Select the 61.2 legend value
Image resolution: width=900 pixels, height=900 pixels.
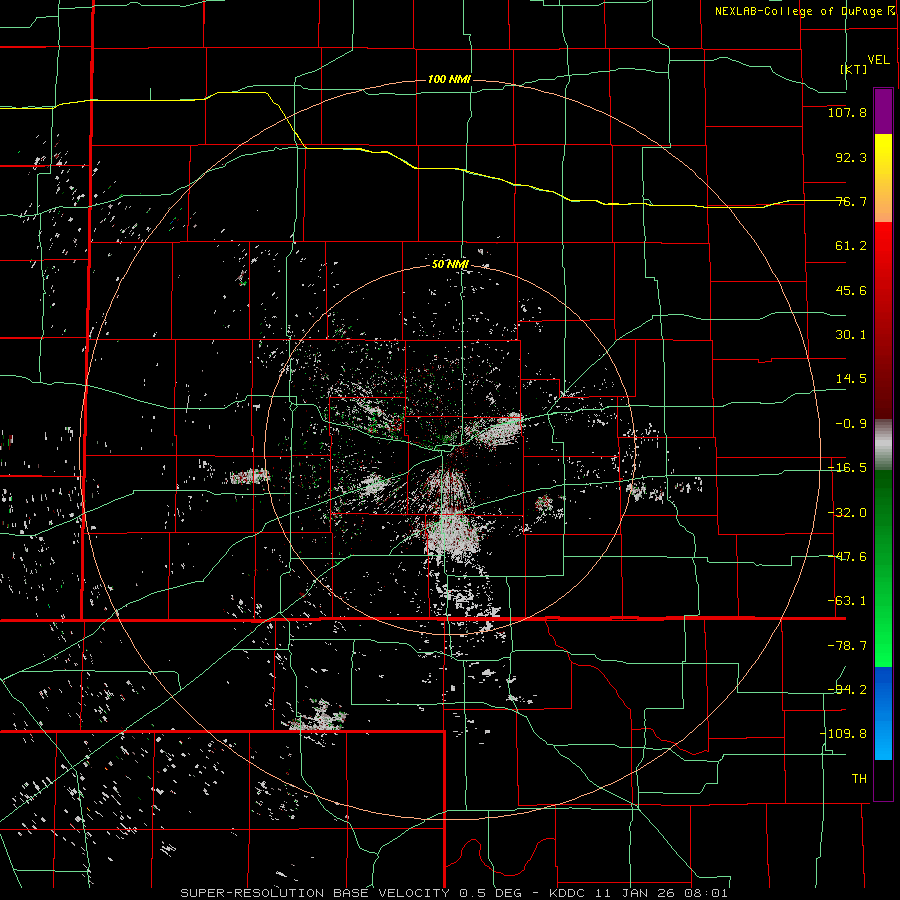point(851,246)
